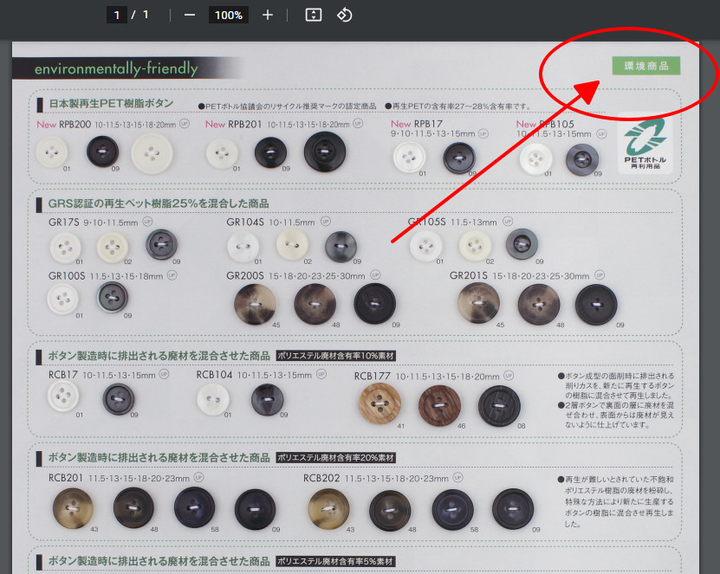Select the RCB177 product code
The width and height of the screenshot is (720, 574).
pyautogui.click(x=372, y=376)
